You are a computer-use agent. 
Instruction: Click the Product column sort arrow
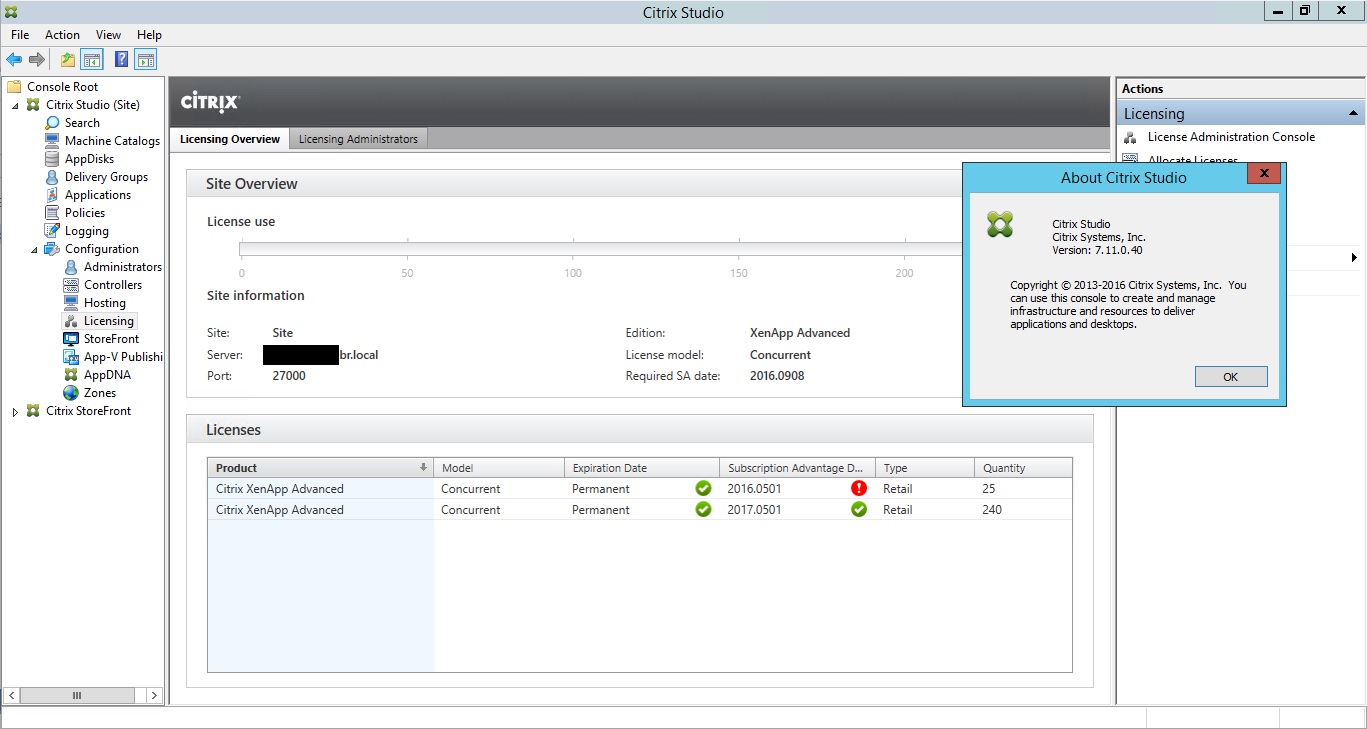click(423, 468)
